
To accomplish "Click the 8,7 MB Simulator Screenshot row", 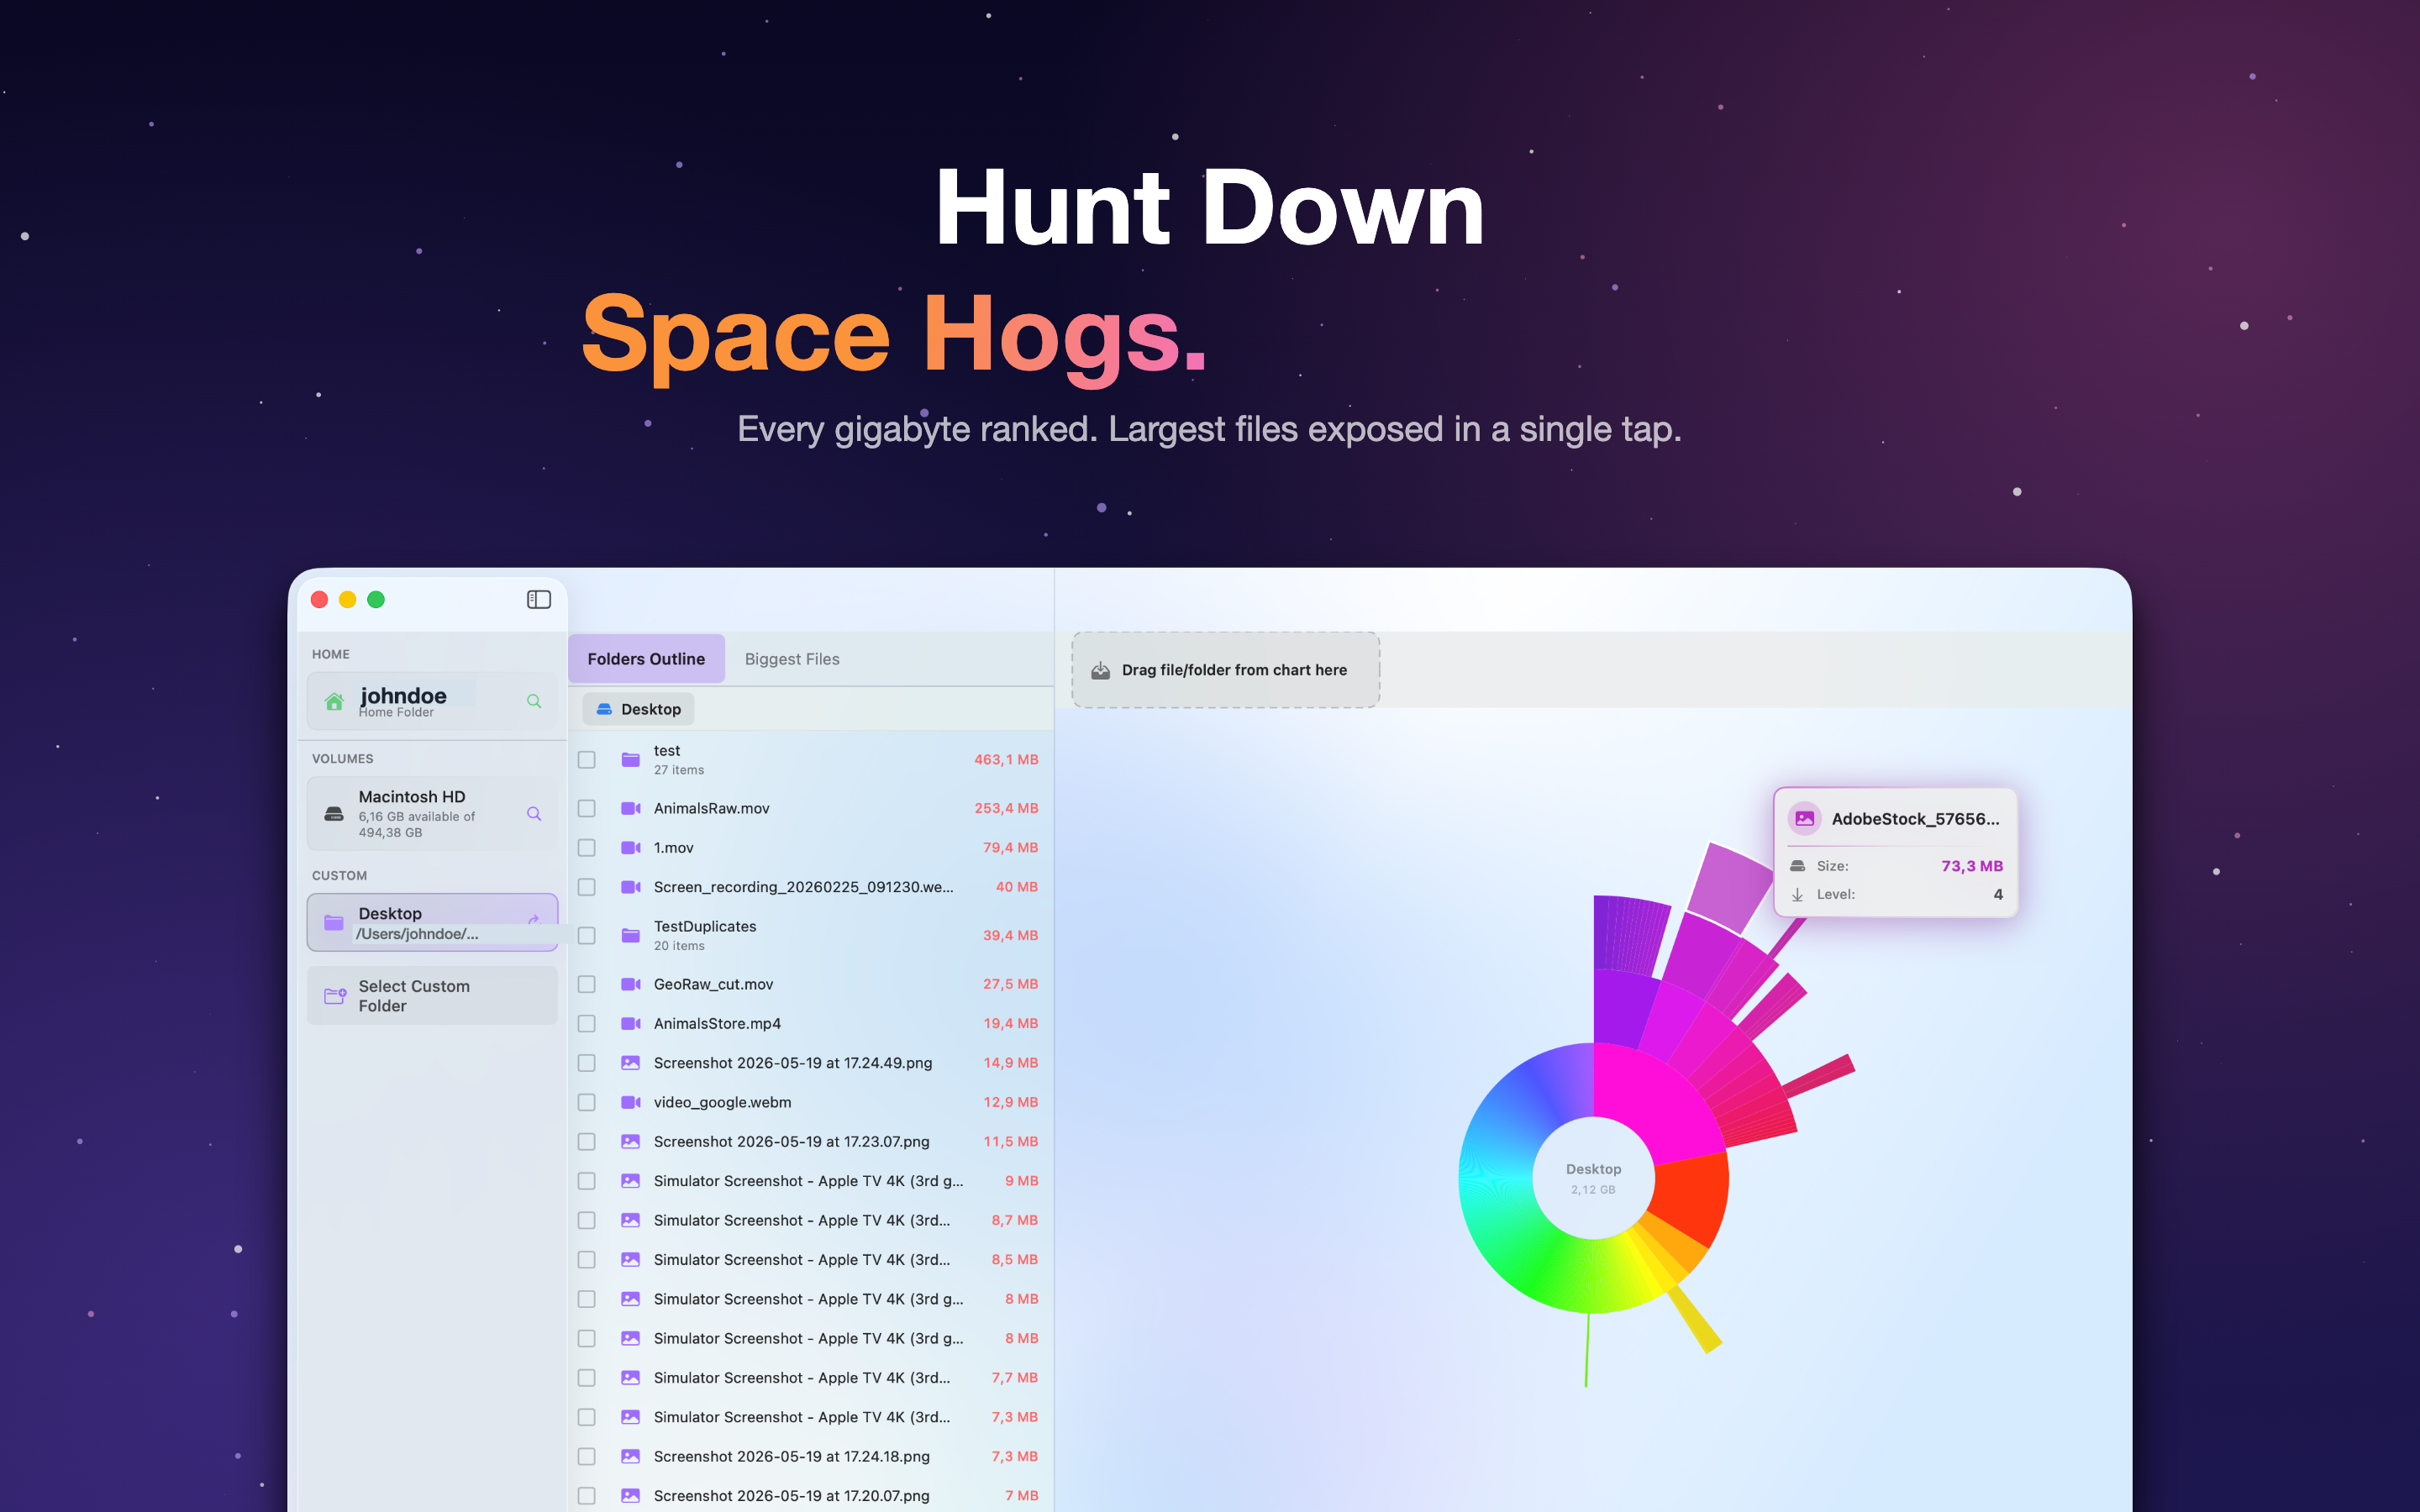I will (x=811, y=1220).
